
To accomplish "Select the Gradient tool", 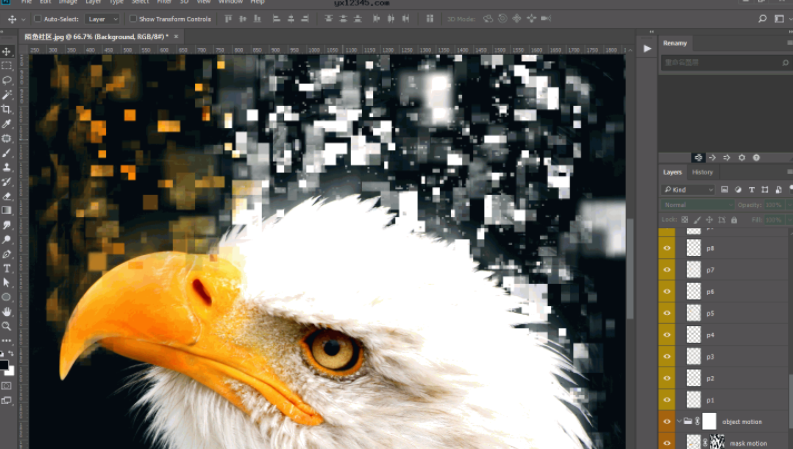I will pos(7,210).
